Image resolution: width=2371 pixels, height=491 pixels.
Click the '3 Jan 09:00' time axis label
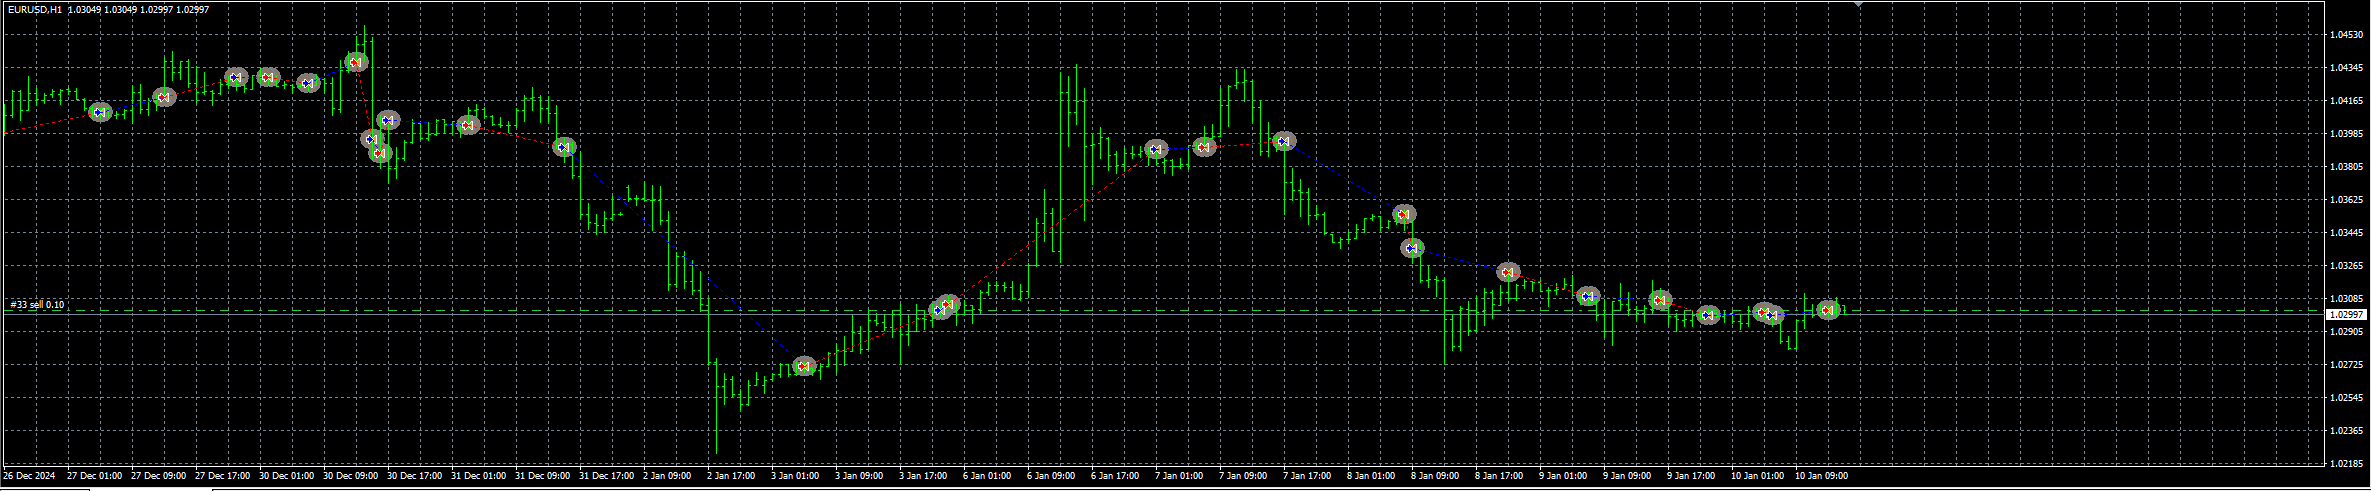point(859,476)
